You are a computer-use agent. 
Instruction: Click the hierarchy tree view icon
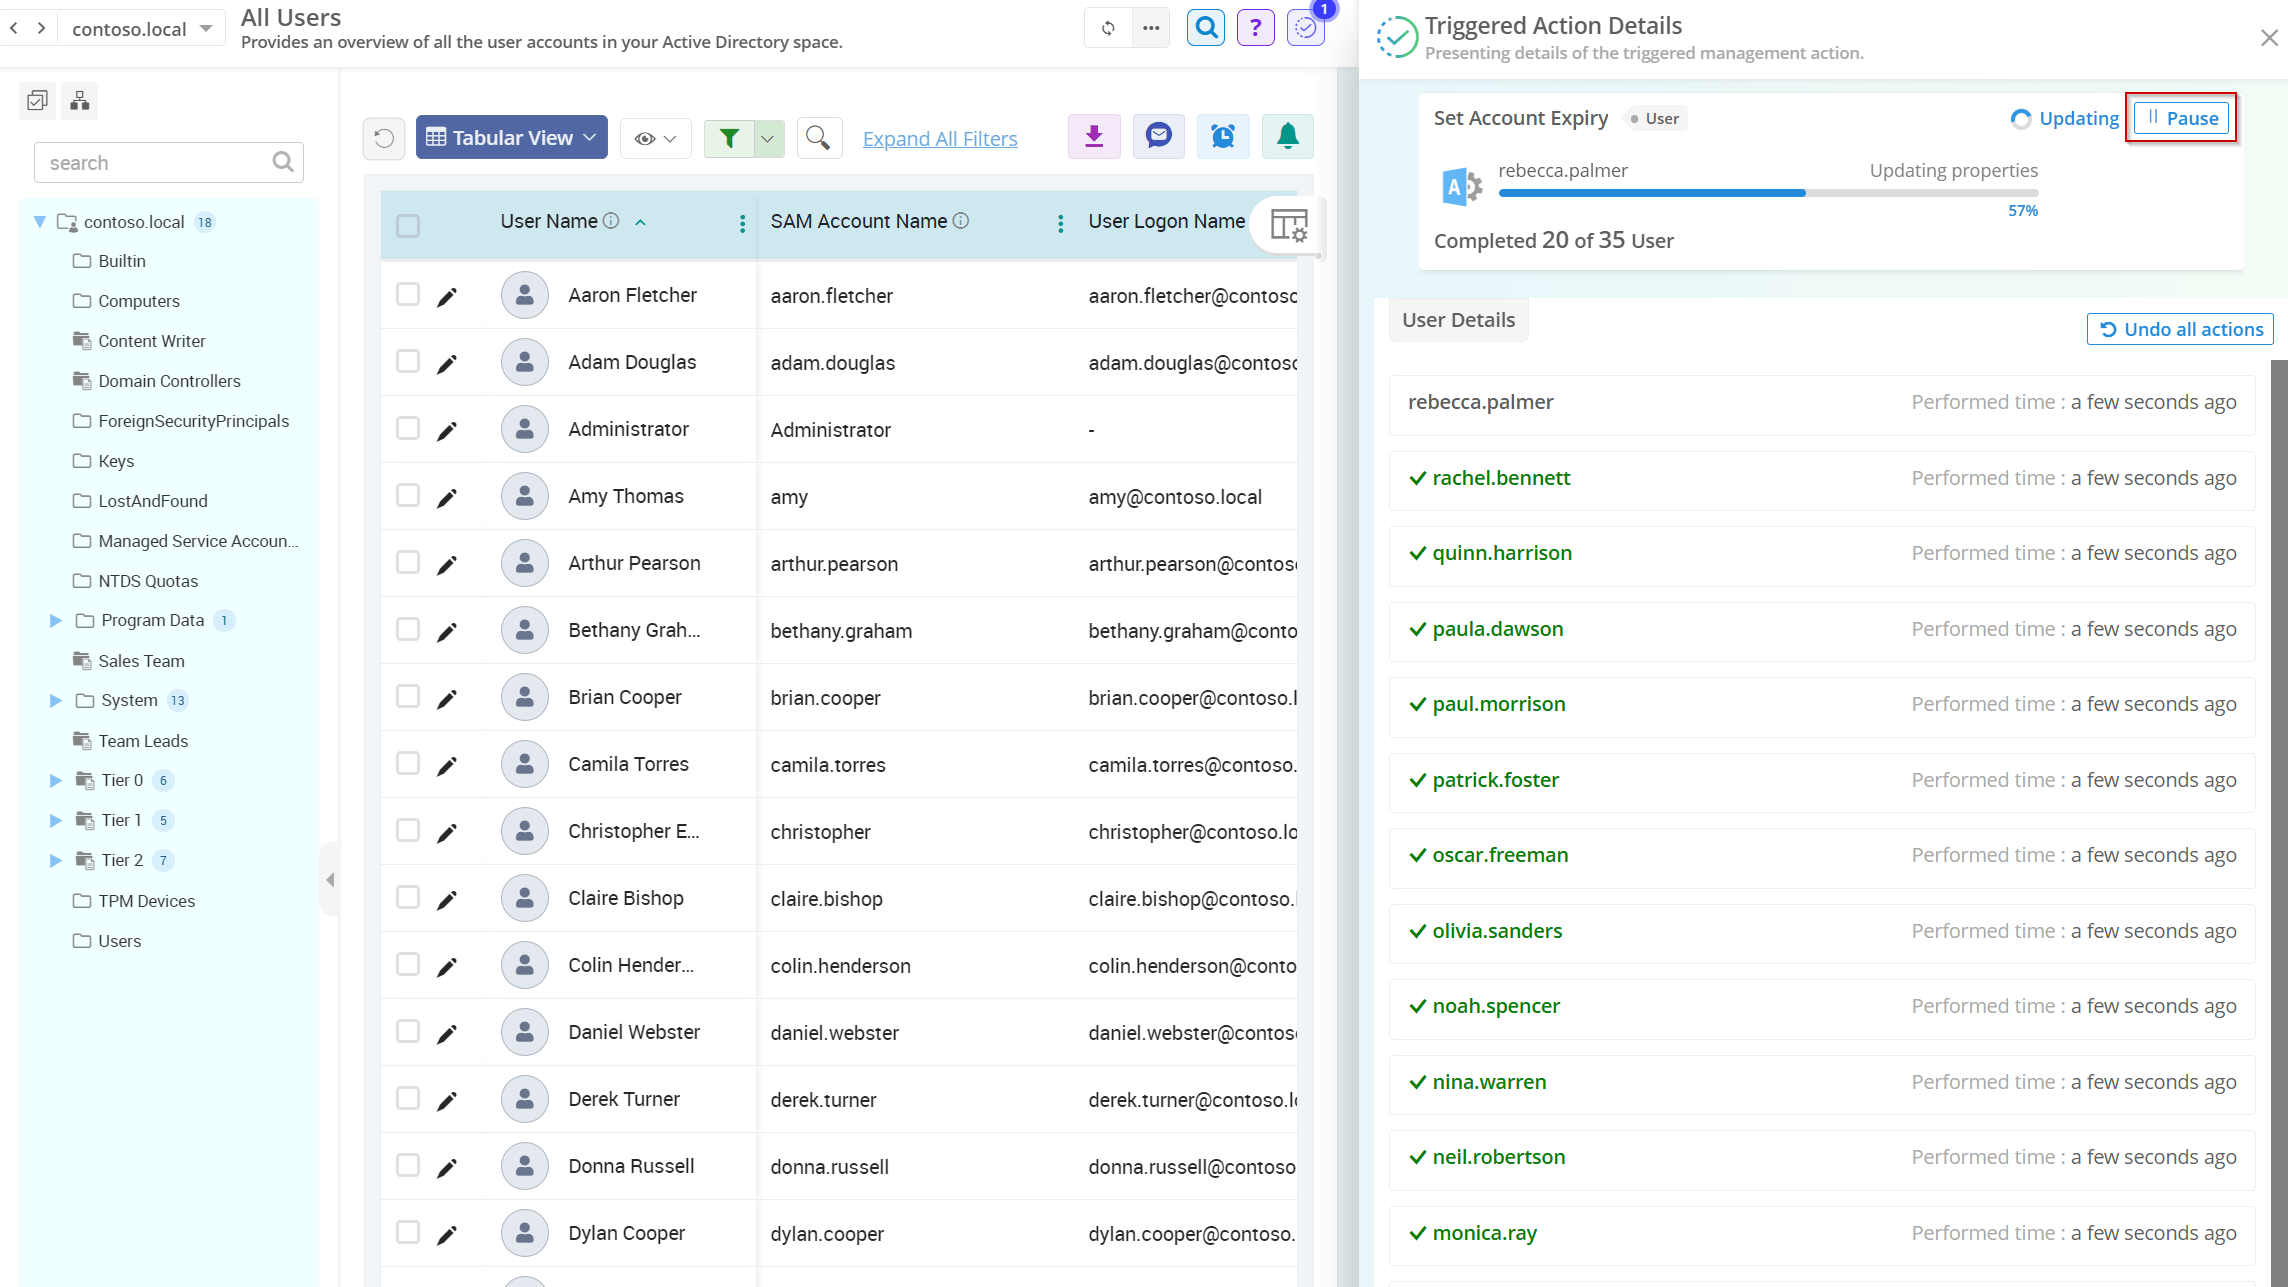[x=80, y=100]
